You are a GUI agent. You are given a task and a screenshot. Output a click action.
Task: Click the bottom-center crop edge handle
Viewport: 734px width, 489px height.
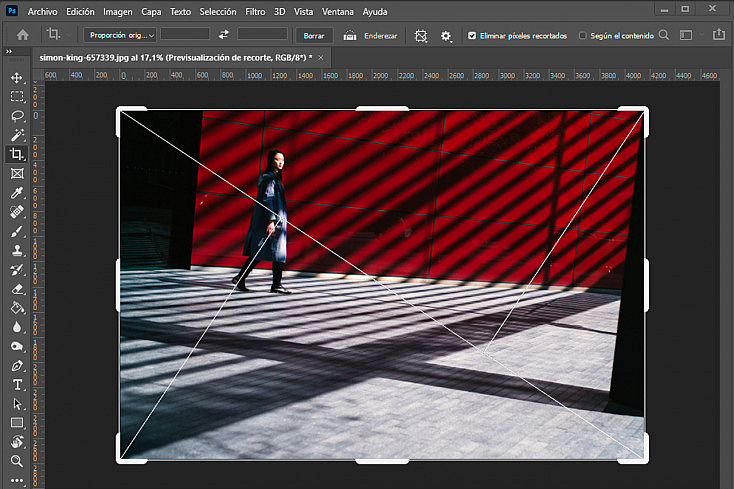tap(382, 461)
